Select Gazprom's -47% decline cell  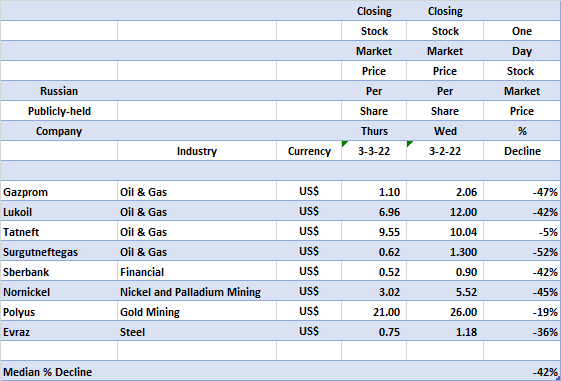[x=522, y=192]
